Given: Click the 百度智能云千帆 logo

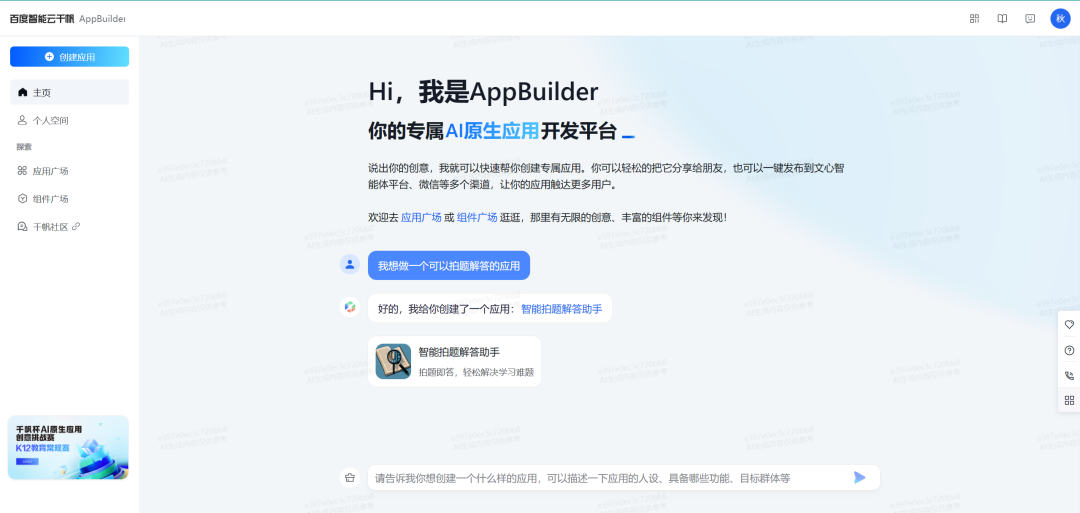Looking at the screenshot, I should click(42, 19).
